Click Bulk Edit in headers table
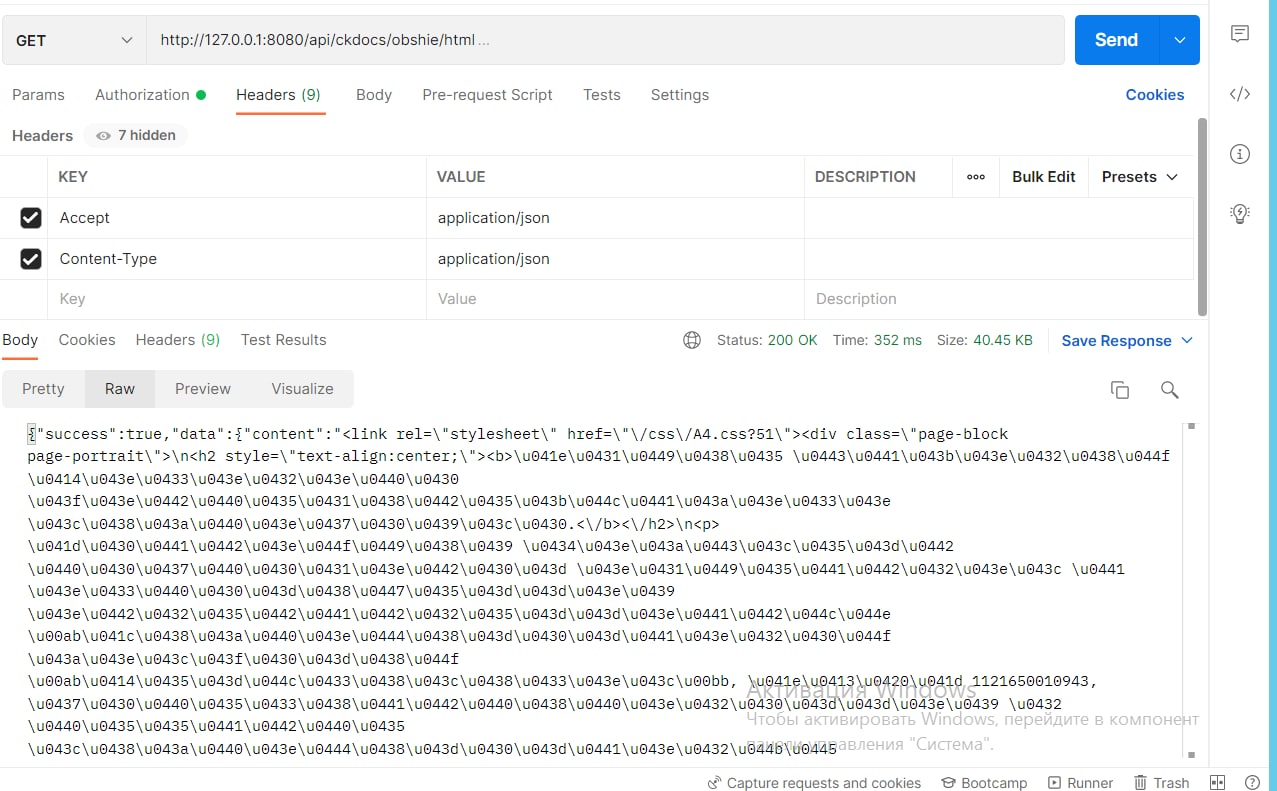 click(x=1044, y=177)
